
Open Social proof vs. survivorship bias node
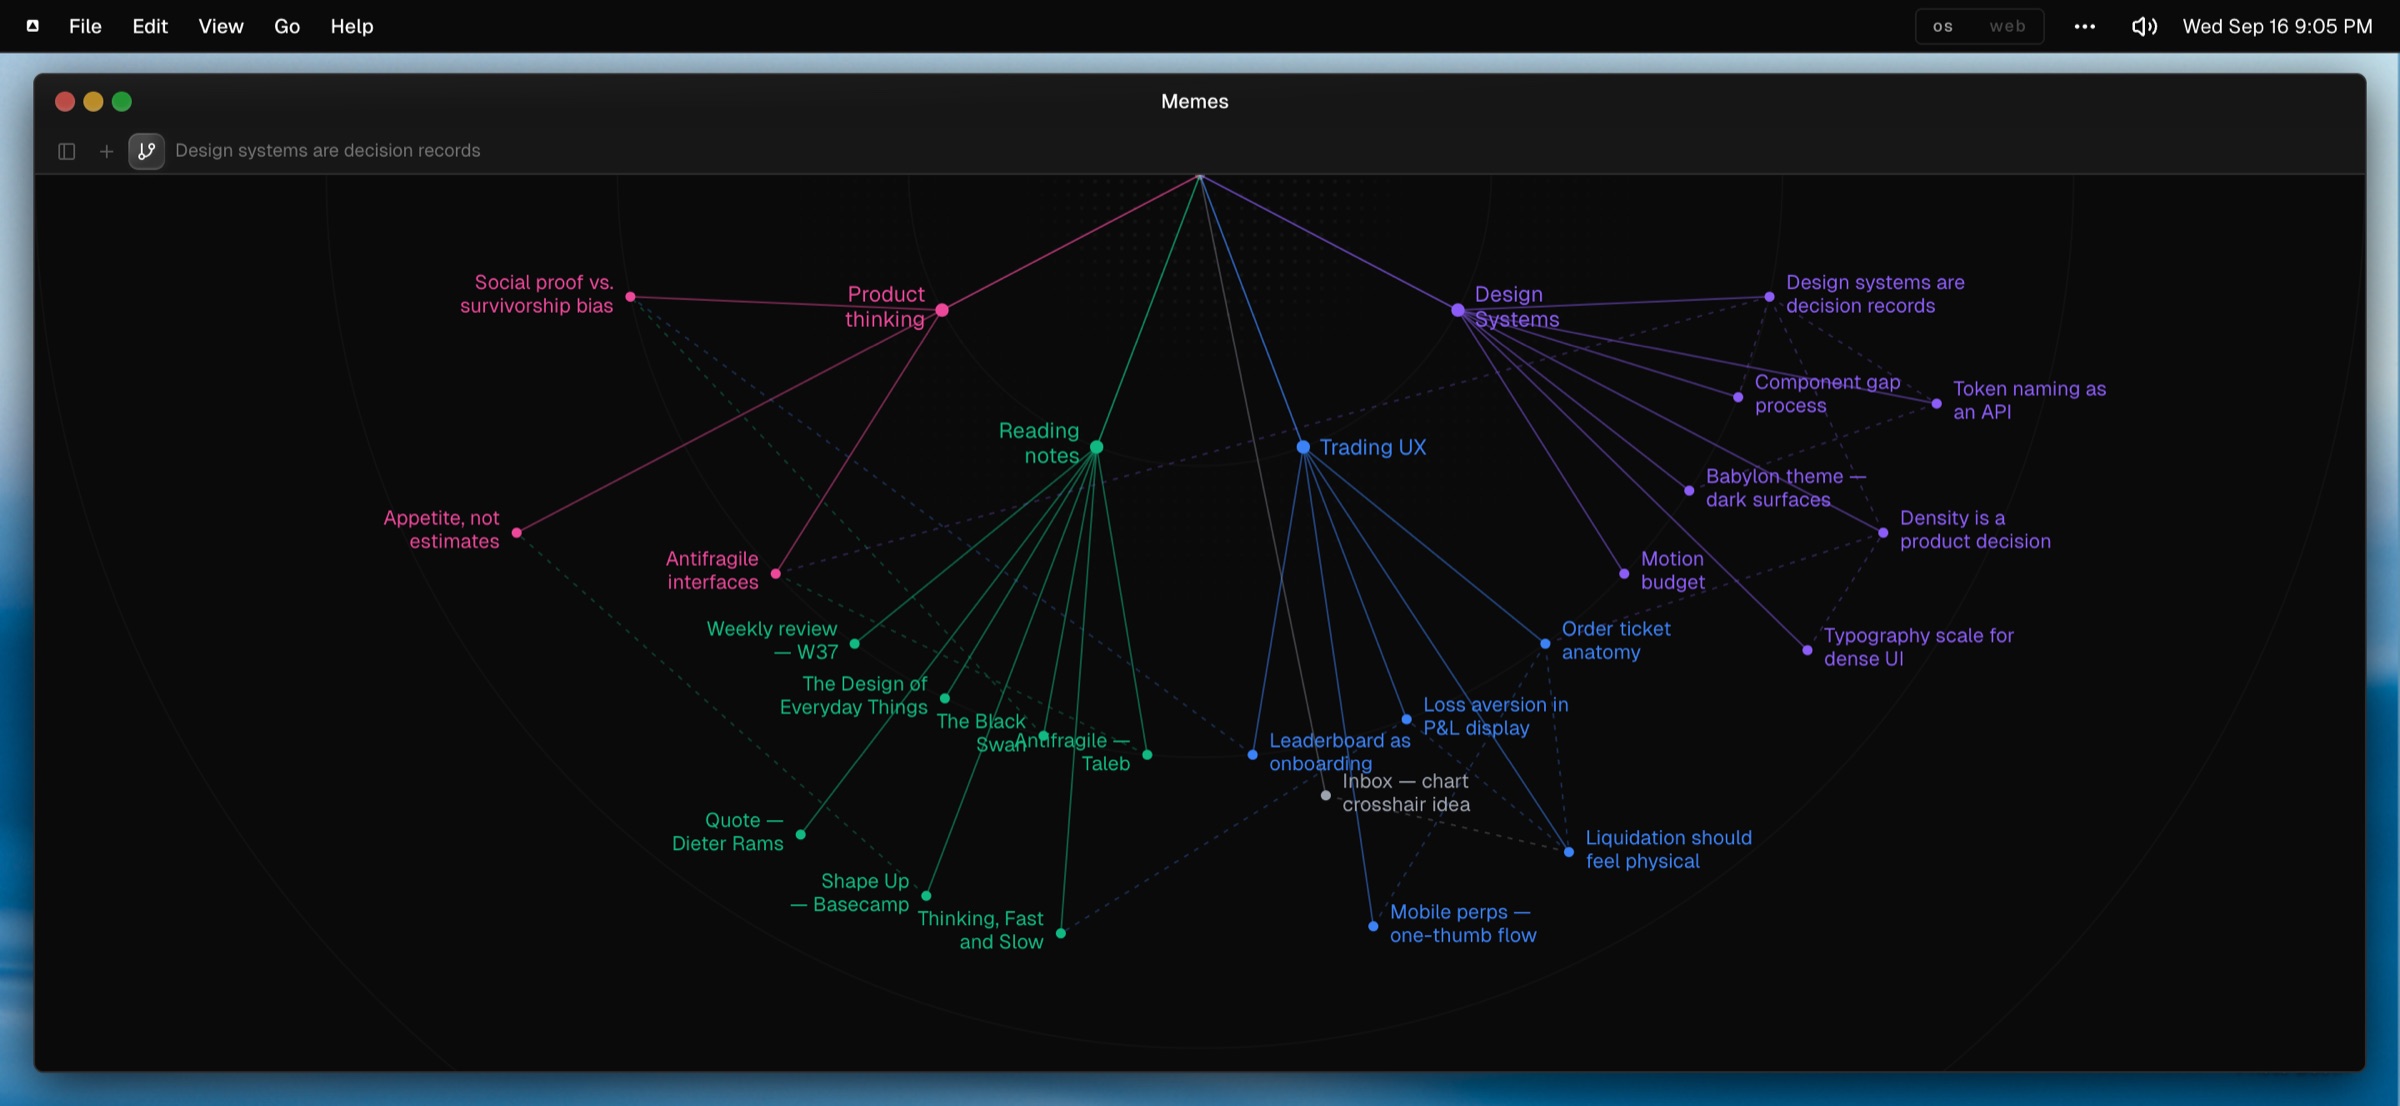point(631,297)
